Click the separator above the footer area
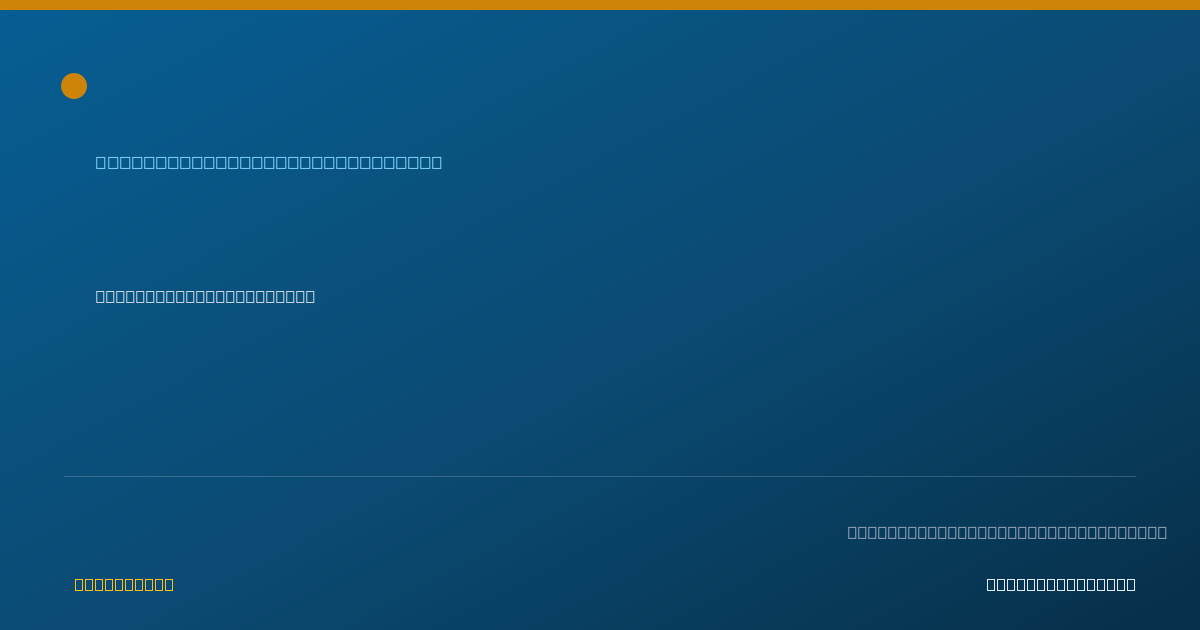The height and width of the screenshot is (630, 1200). pyautogui.click(x=600, y=476)
